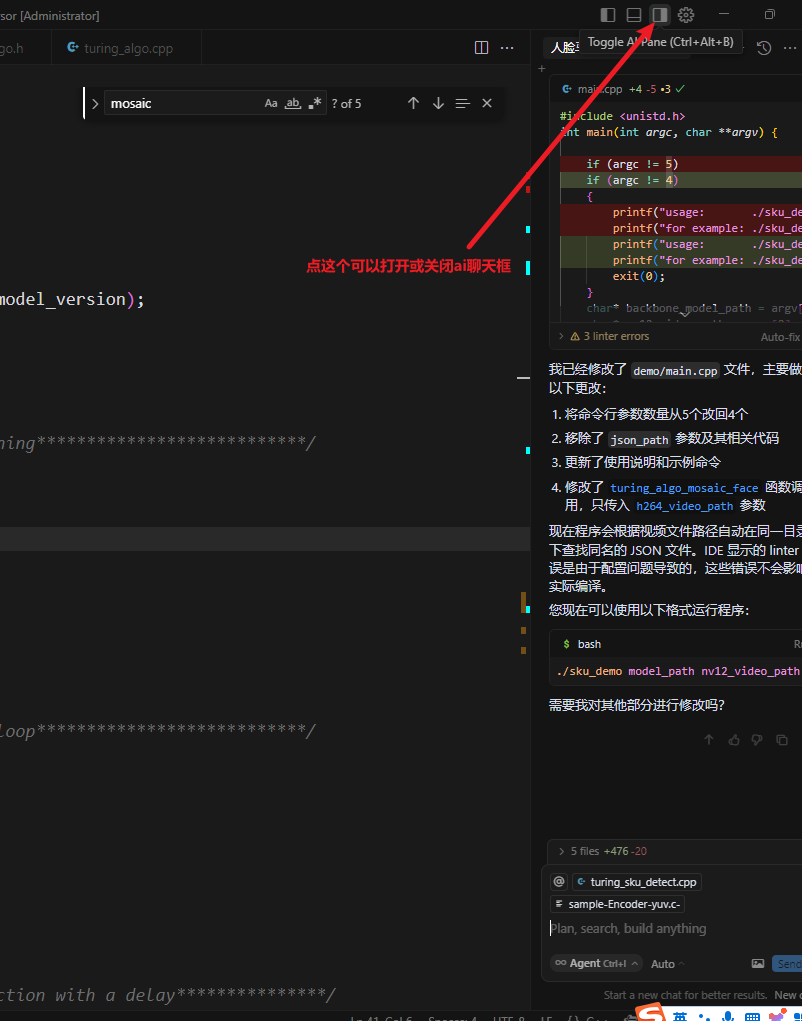
Task: Open the chat history clock icon
Action: [x=764, y=48]
